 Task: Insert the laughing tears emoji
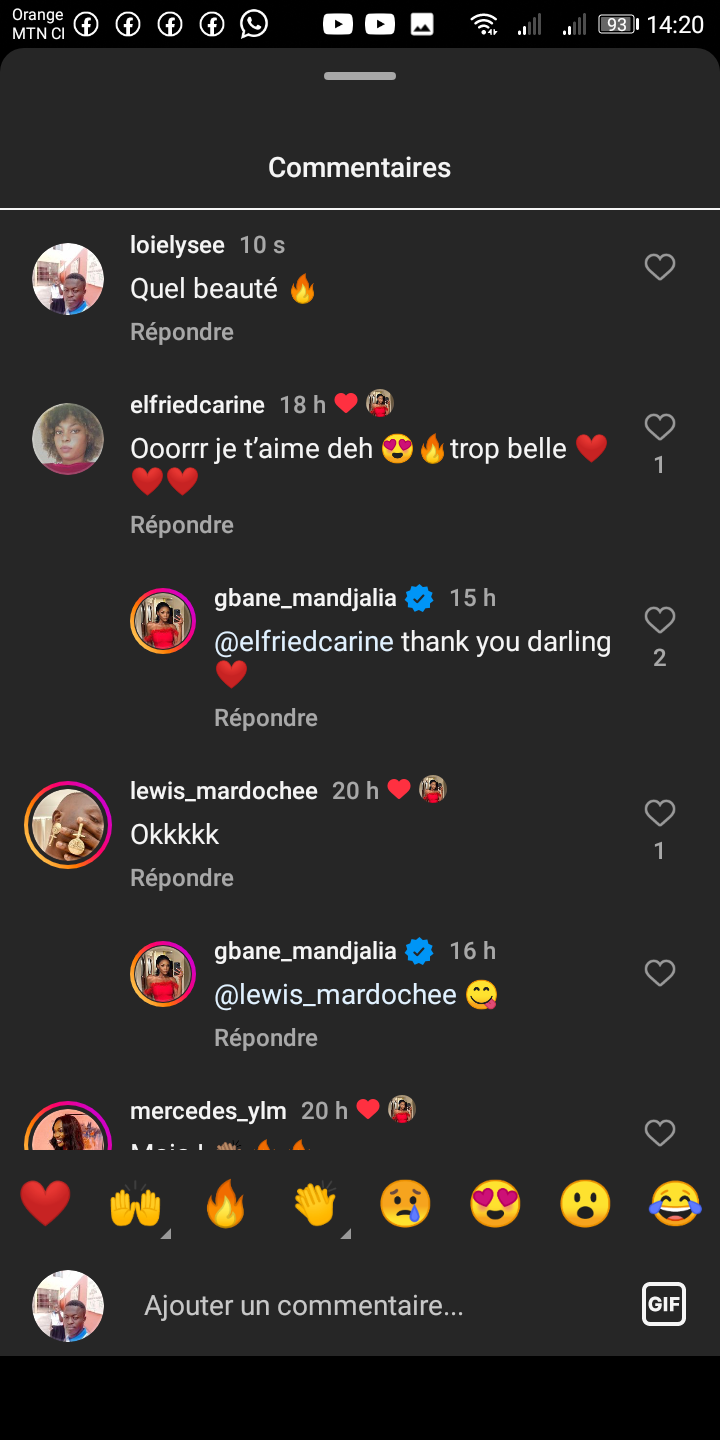pyautogui.click(x=675, y=1203)
